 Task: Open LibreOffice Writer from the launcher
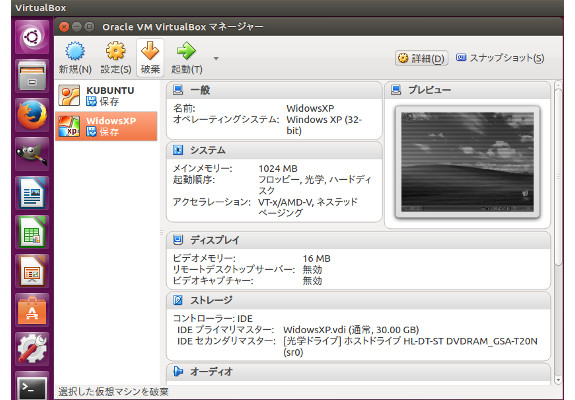pyautogui.click(x=32, y=193)
